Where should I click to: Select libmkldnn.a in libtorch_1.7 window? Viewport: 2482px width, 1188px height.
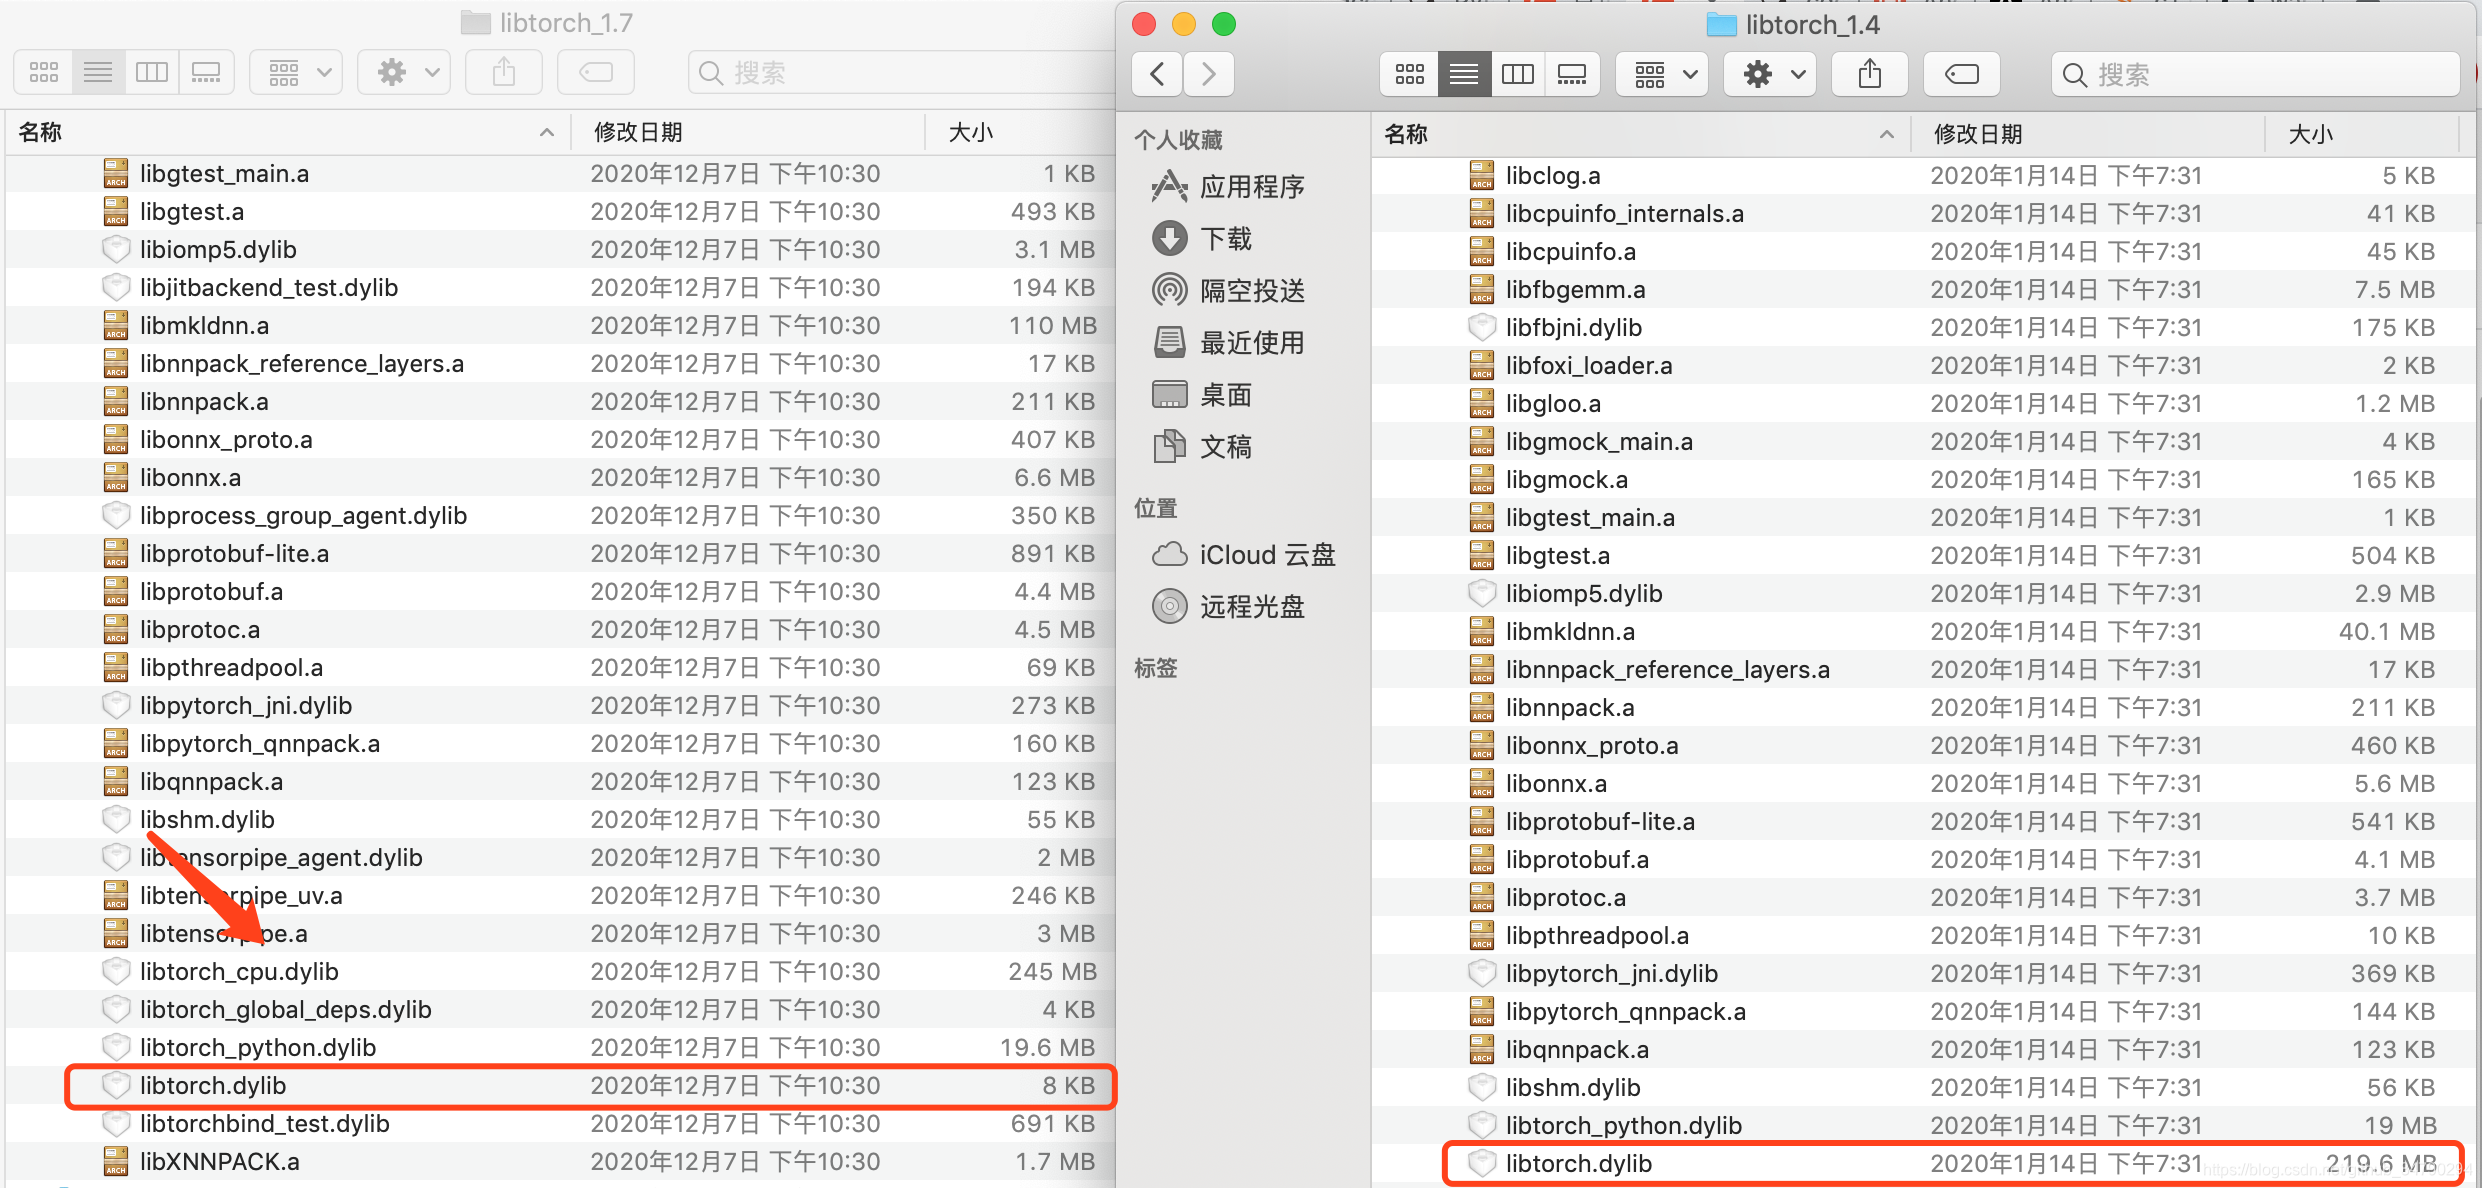[560, 326]
